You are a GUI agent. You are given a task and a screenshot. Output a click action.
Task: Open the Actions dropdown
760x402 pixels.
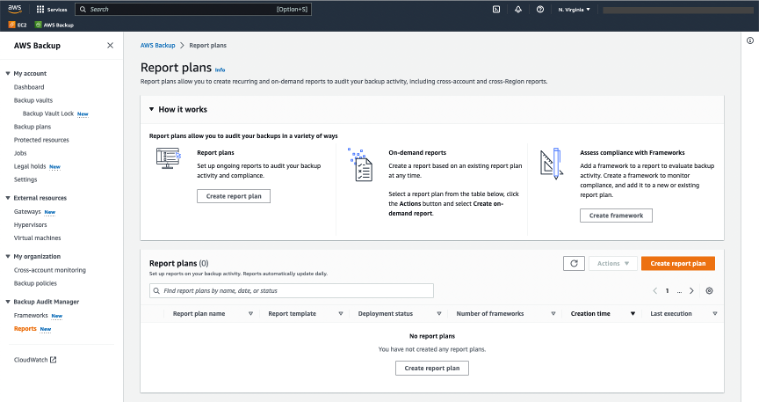coord(613,263)
